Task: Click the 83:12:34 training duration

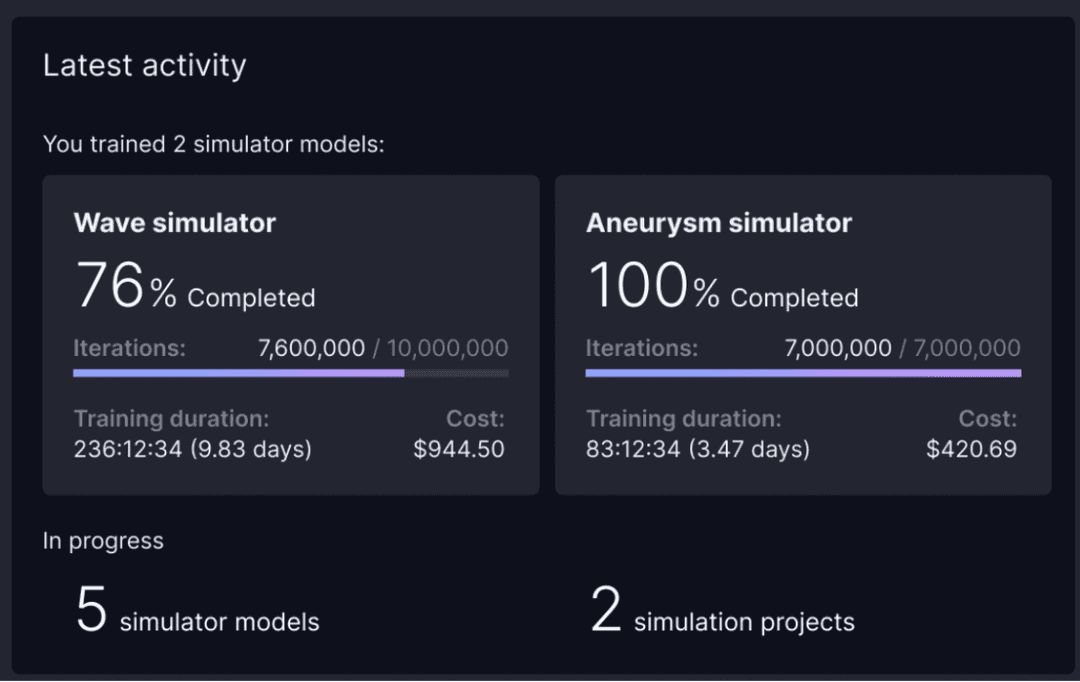Action: point(698,449)
